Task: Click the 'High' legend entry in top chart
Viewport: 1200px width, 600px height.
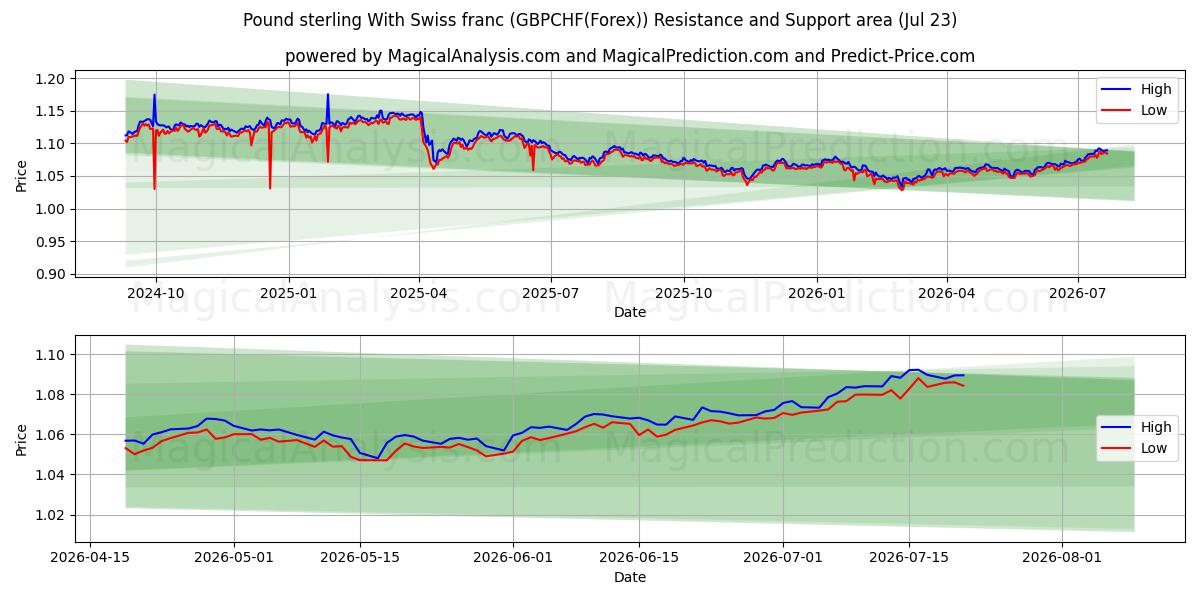Action: pyautogui.click(x=1156, y=89)
